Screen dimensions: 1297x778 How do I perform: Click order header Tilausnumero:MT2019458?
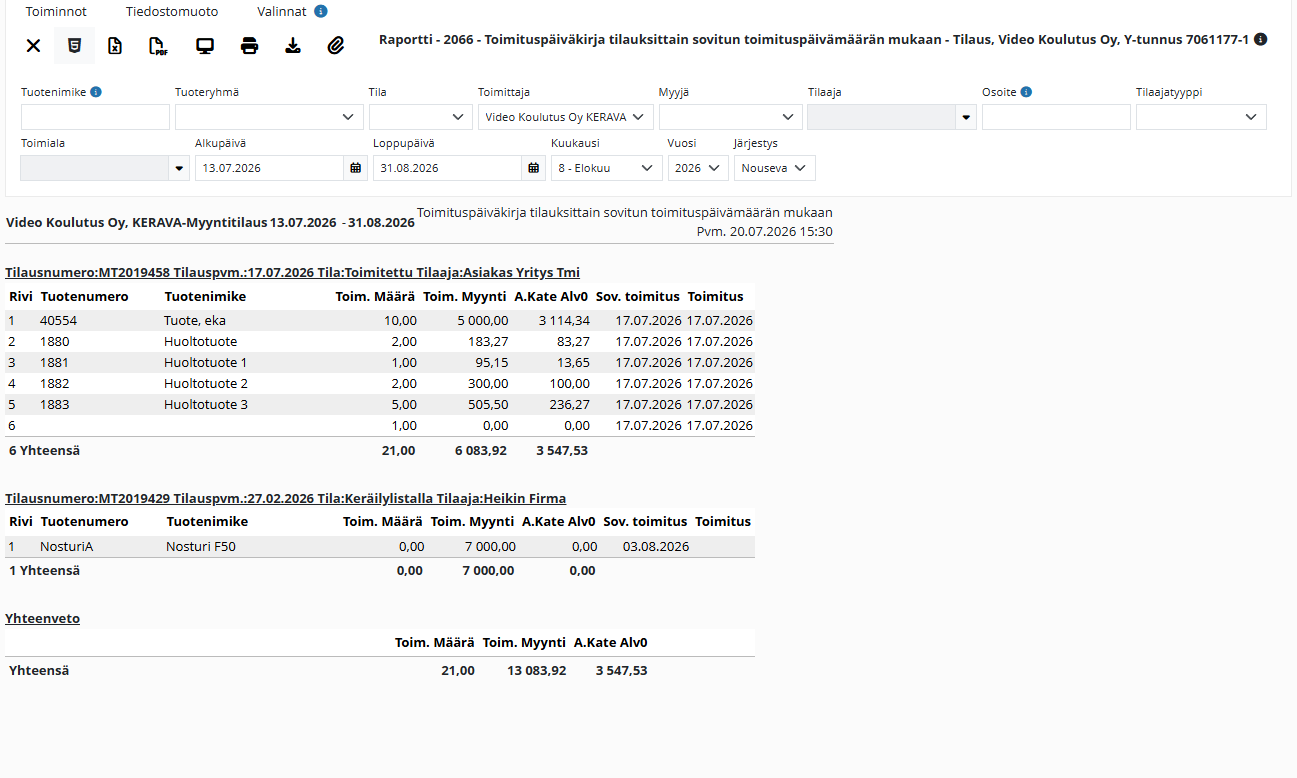click(x=87, y=272)
